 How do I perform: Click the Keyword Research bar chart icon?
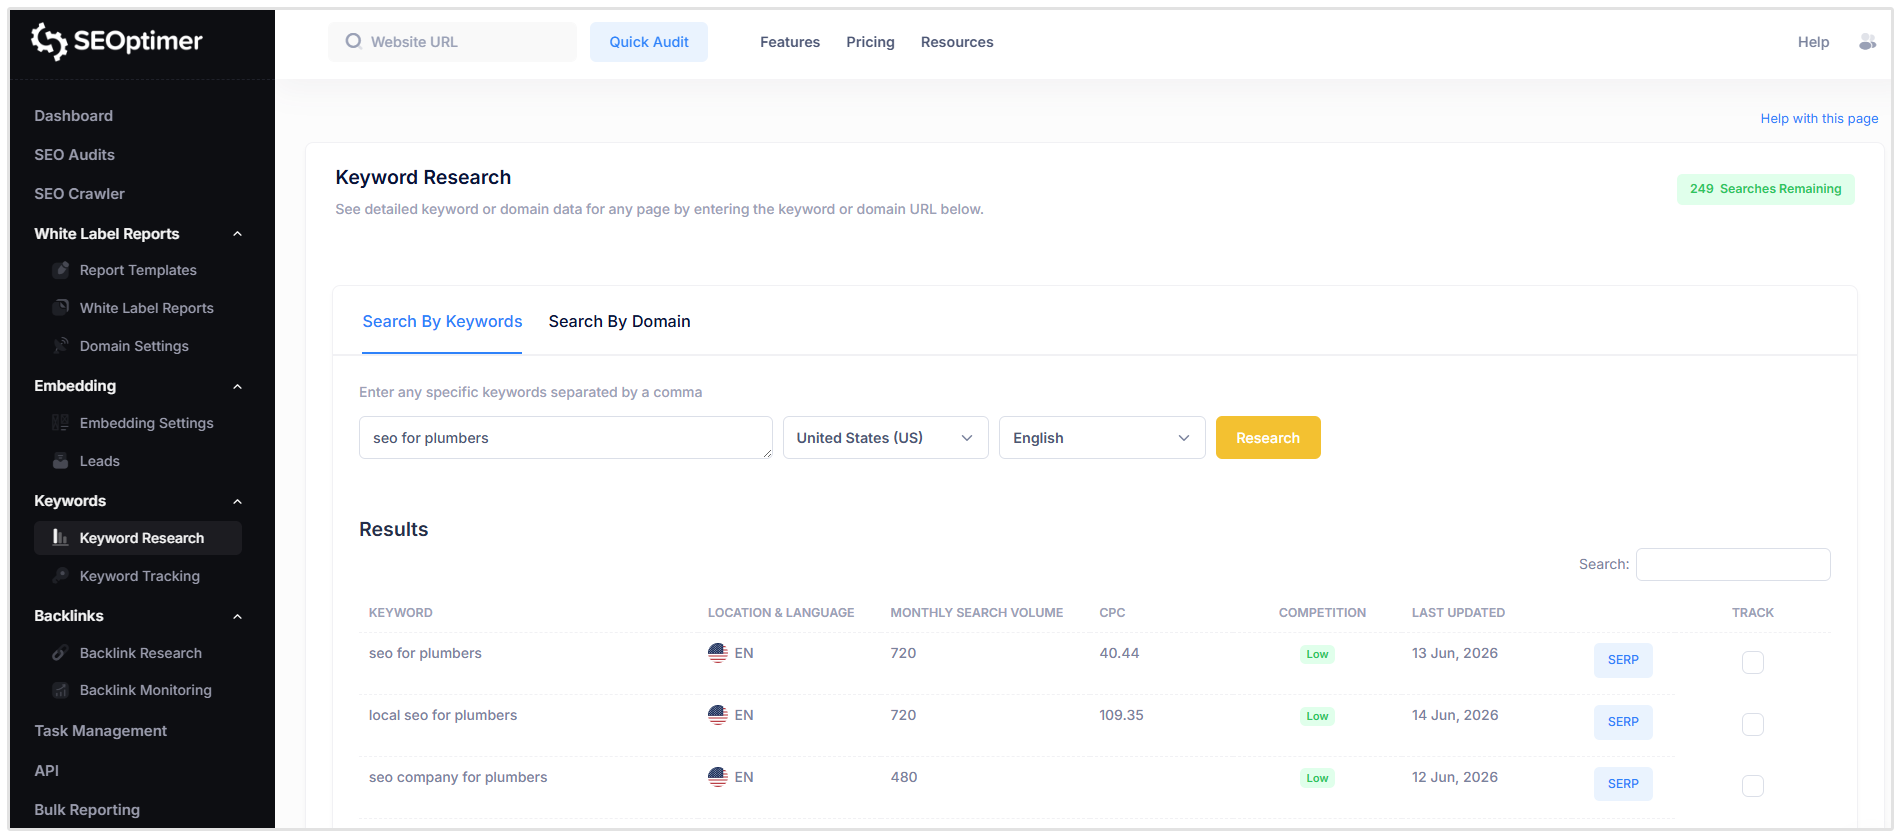click(61, 538)
